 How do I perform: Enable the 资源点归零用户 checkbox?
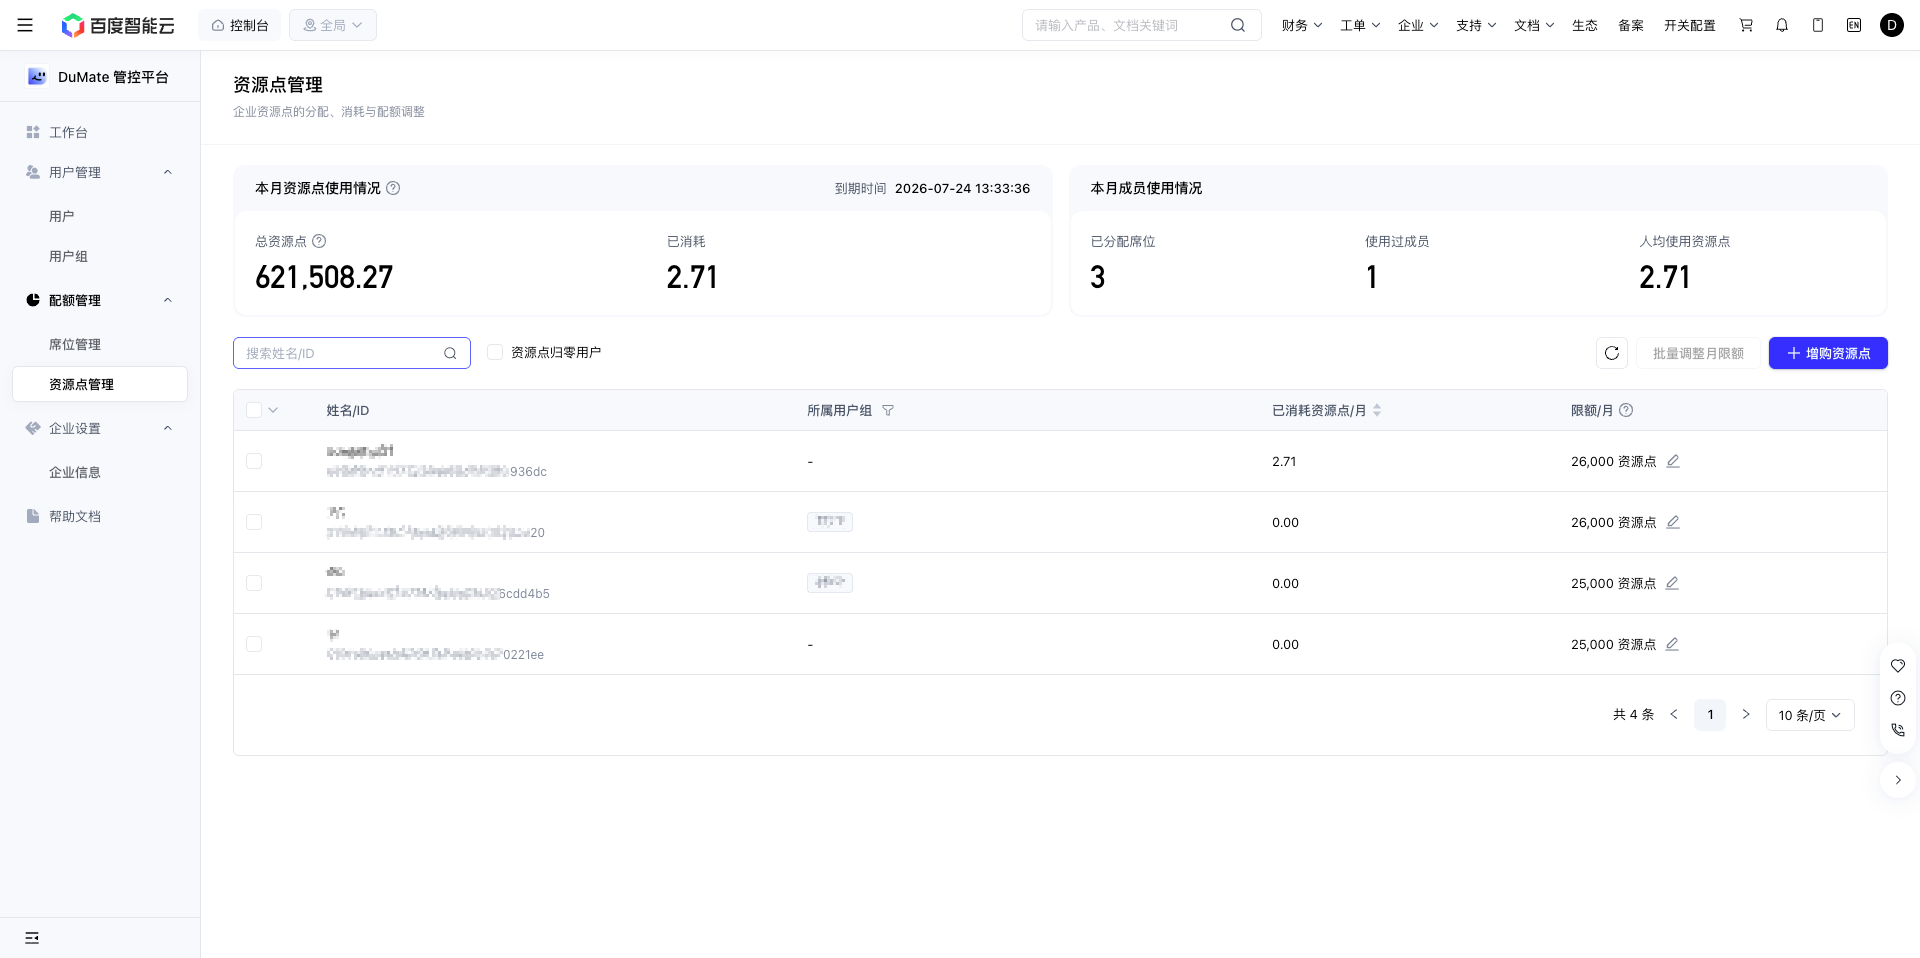(x=495, y=352)
